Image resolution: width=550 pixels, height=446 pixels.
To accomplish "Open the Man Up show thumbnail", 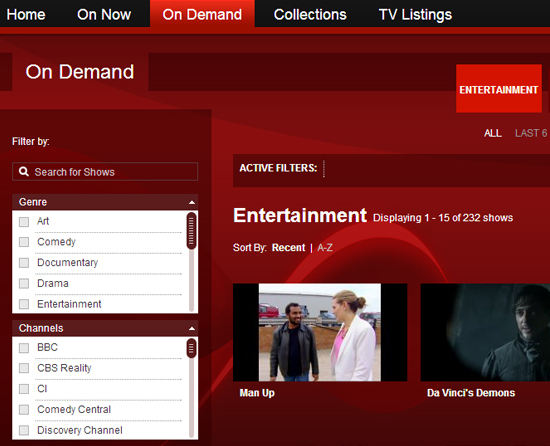I will (320, 332).
